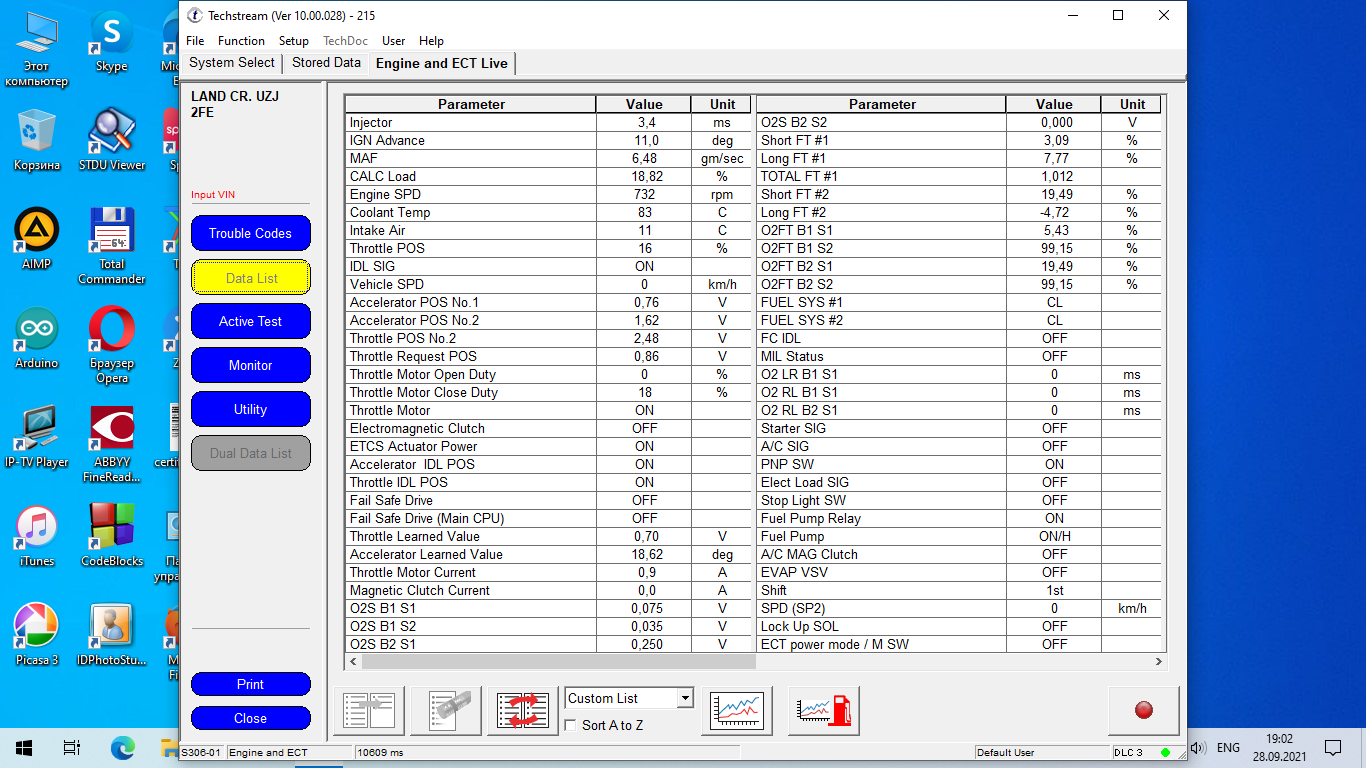Click the green DLC connection indicator
The width and height of the screenshot is (1366, 768).
click(x=1165, y=752)
